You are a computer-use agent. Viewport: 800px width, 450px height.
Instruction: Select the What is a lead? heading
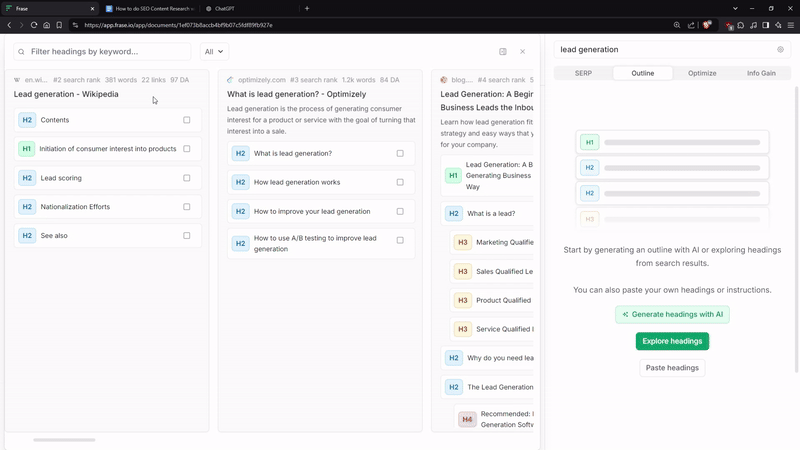pos(487,213)
